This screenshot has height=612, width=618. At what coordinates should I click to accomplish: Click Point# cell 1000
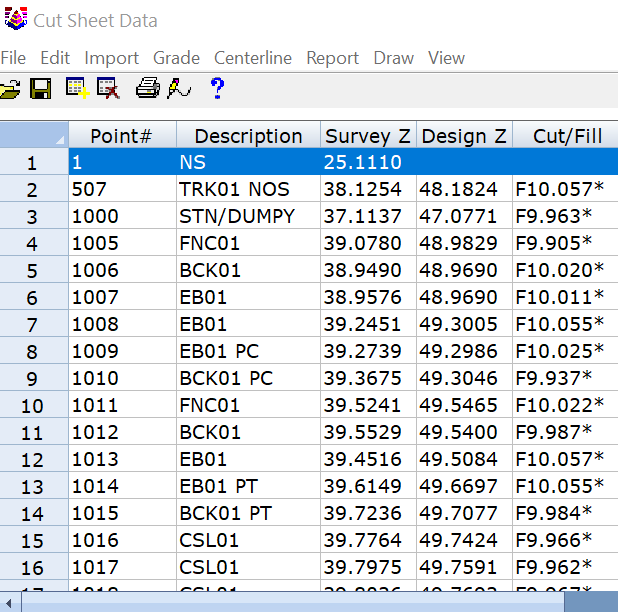123,216
